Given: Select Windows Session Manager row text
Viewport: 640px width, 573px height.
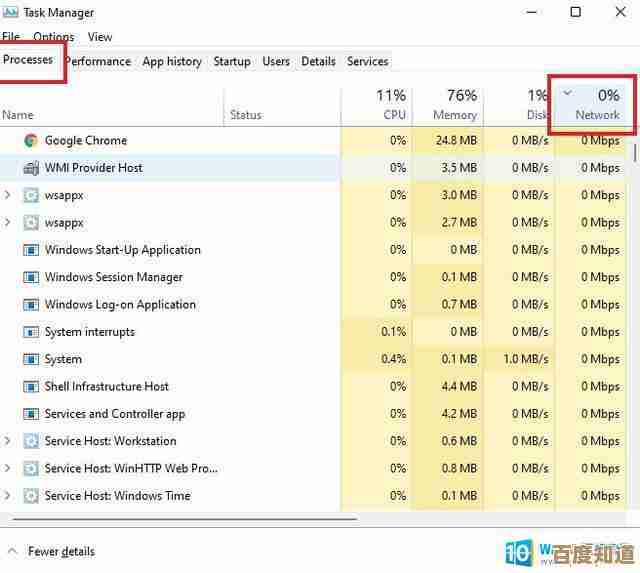Looking at the screenshot, I should (113, 277).
